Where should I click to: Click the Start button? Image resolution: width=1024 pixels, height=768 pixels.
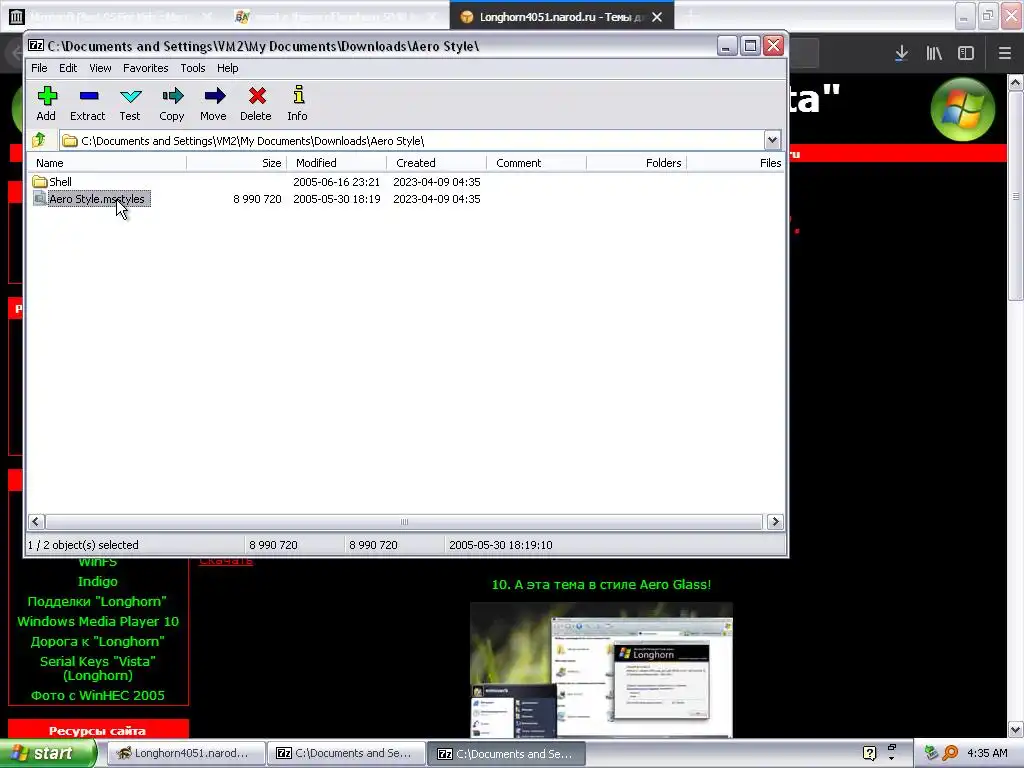[48, 753]
